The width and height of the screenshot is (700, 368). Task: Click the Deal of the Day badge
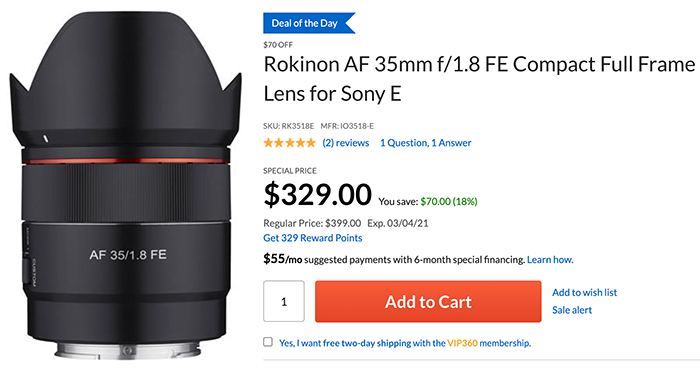pos(309,23)
